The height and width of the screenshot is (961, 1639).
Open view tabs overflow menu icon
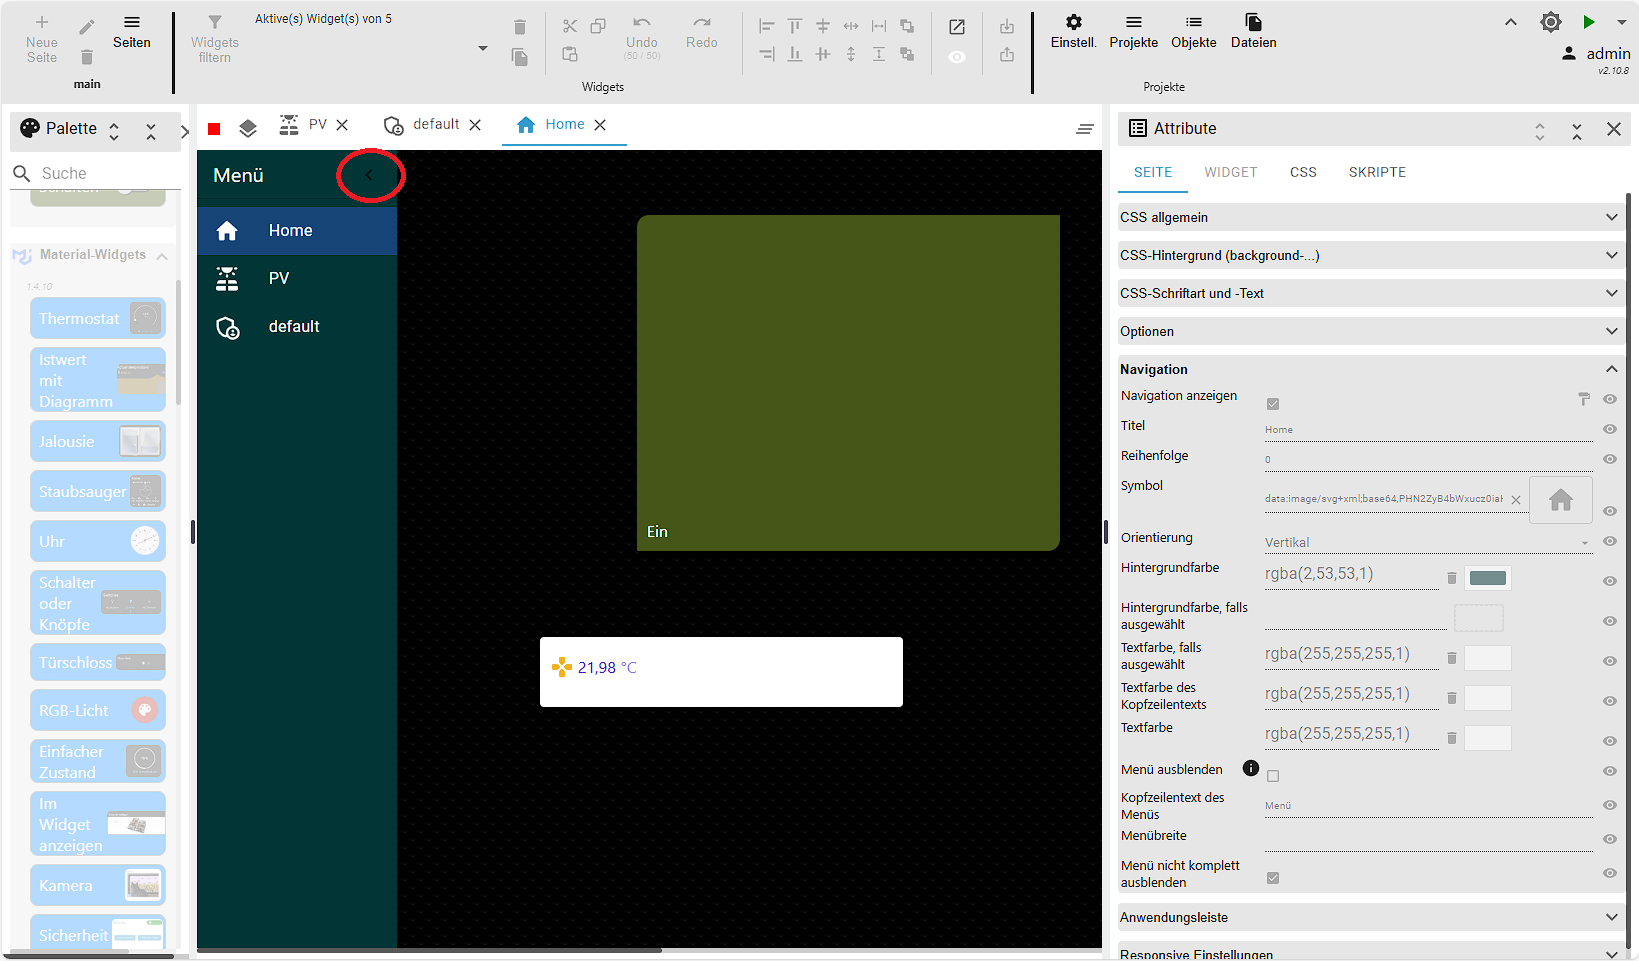(1085, 129)
